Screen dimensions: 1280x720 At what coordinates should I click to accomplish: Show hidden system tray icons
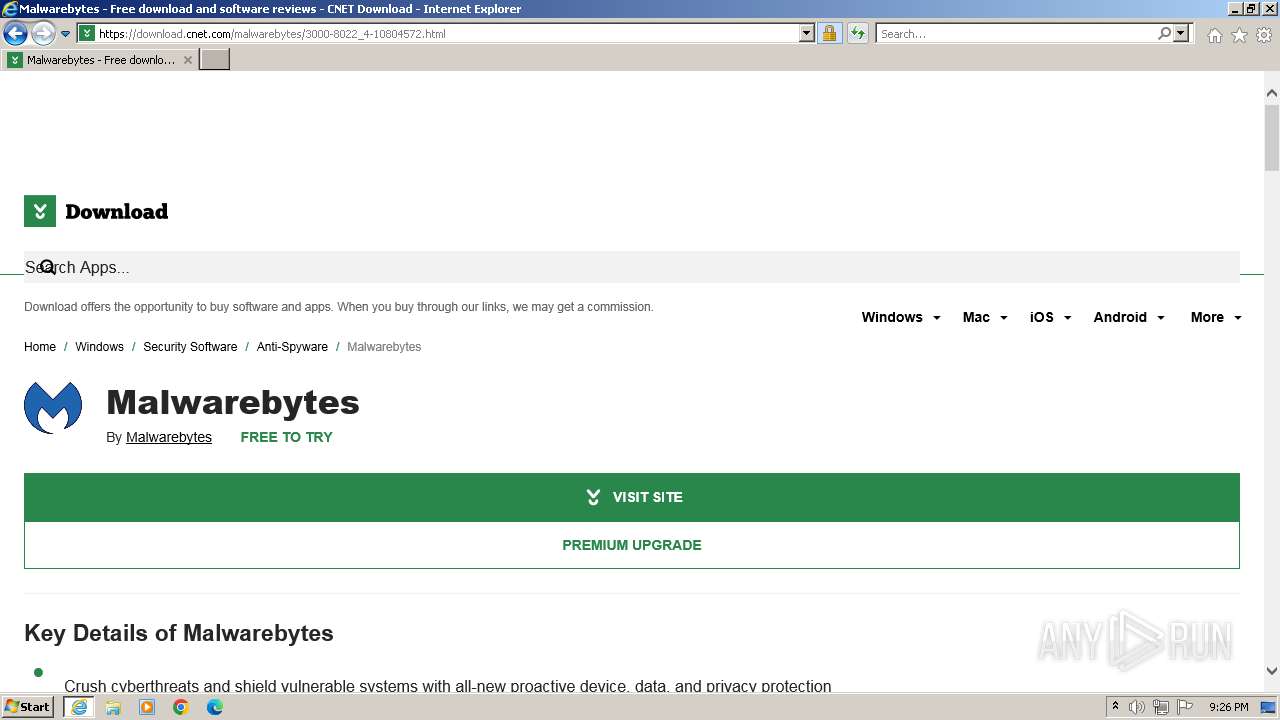1115,707
